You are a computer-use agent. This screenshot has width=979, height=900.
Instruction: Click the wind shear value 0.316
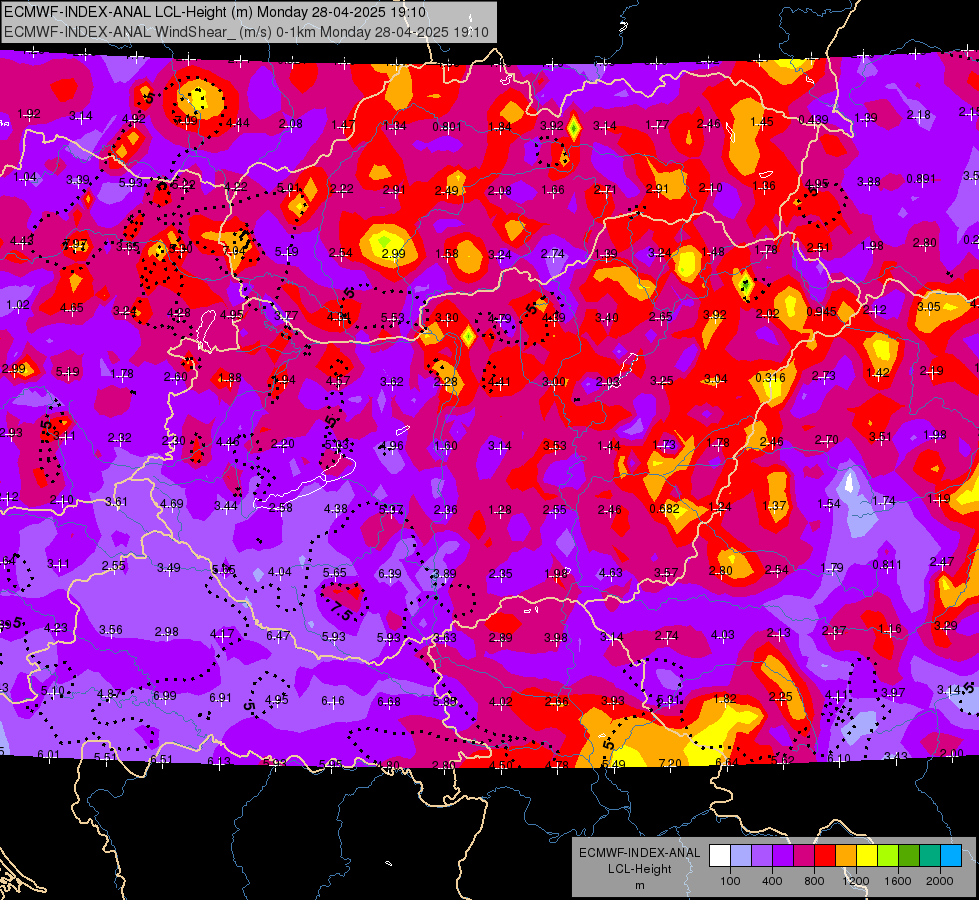(x=770, y=378)
